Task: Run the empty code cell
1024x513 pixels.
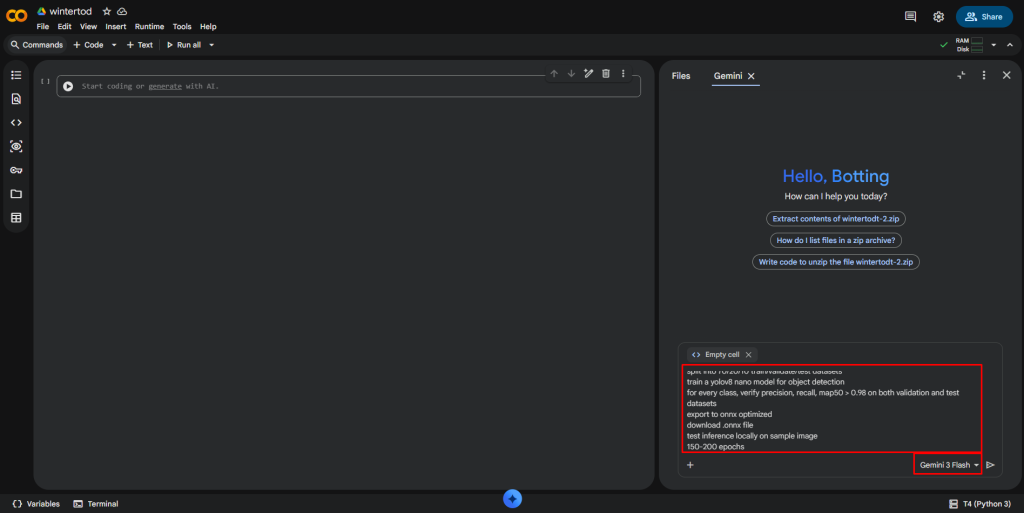Action: pos(68,86)
